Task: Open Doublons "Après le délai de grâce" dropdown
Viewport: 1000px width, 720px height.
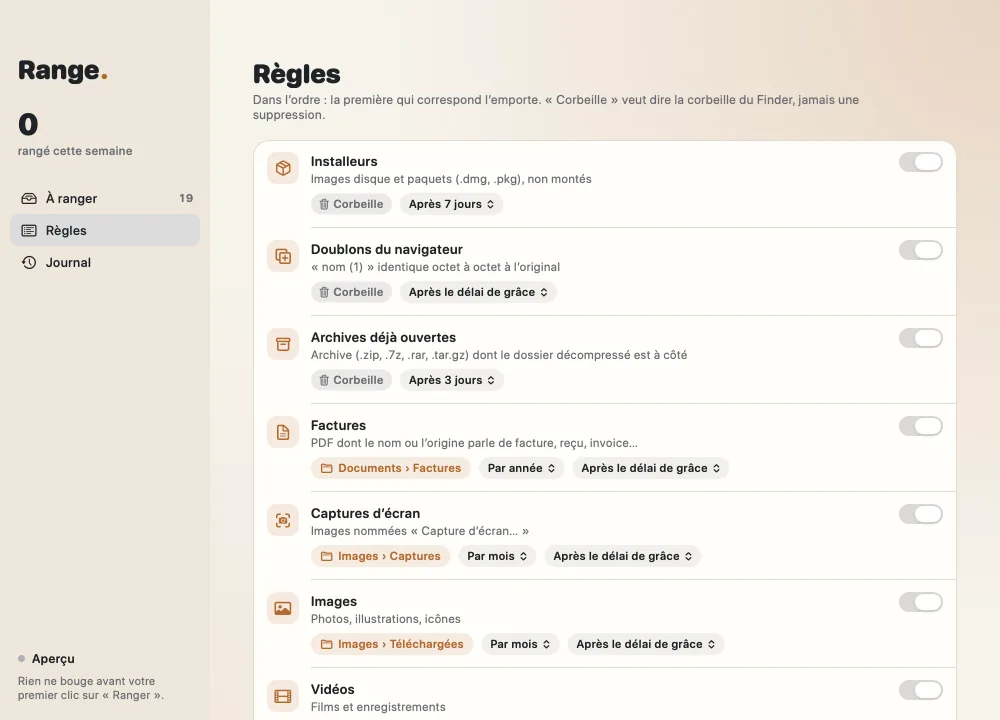Action: click(478, 292)
